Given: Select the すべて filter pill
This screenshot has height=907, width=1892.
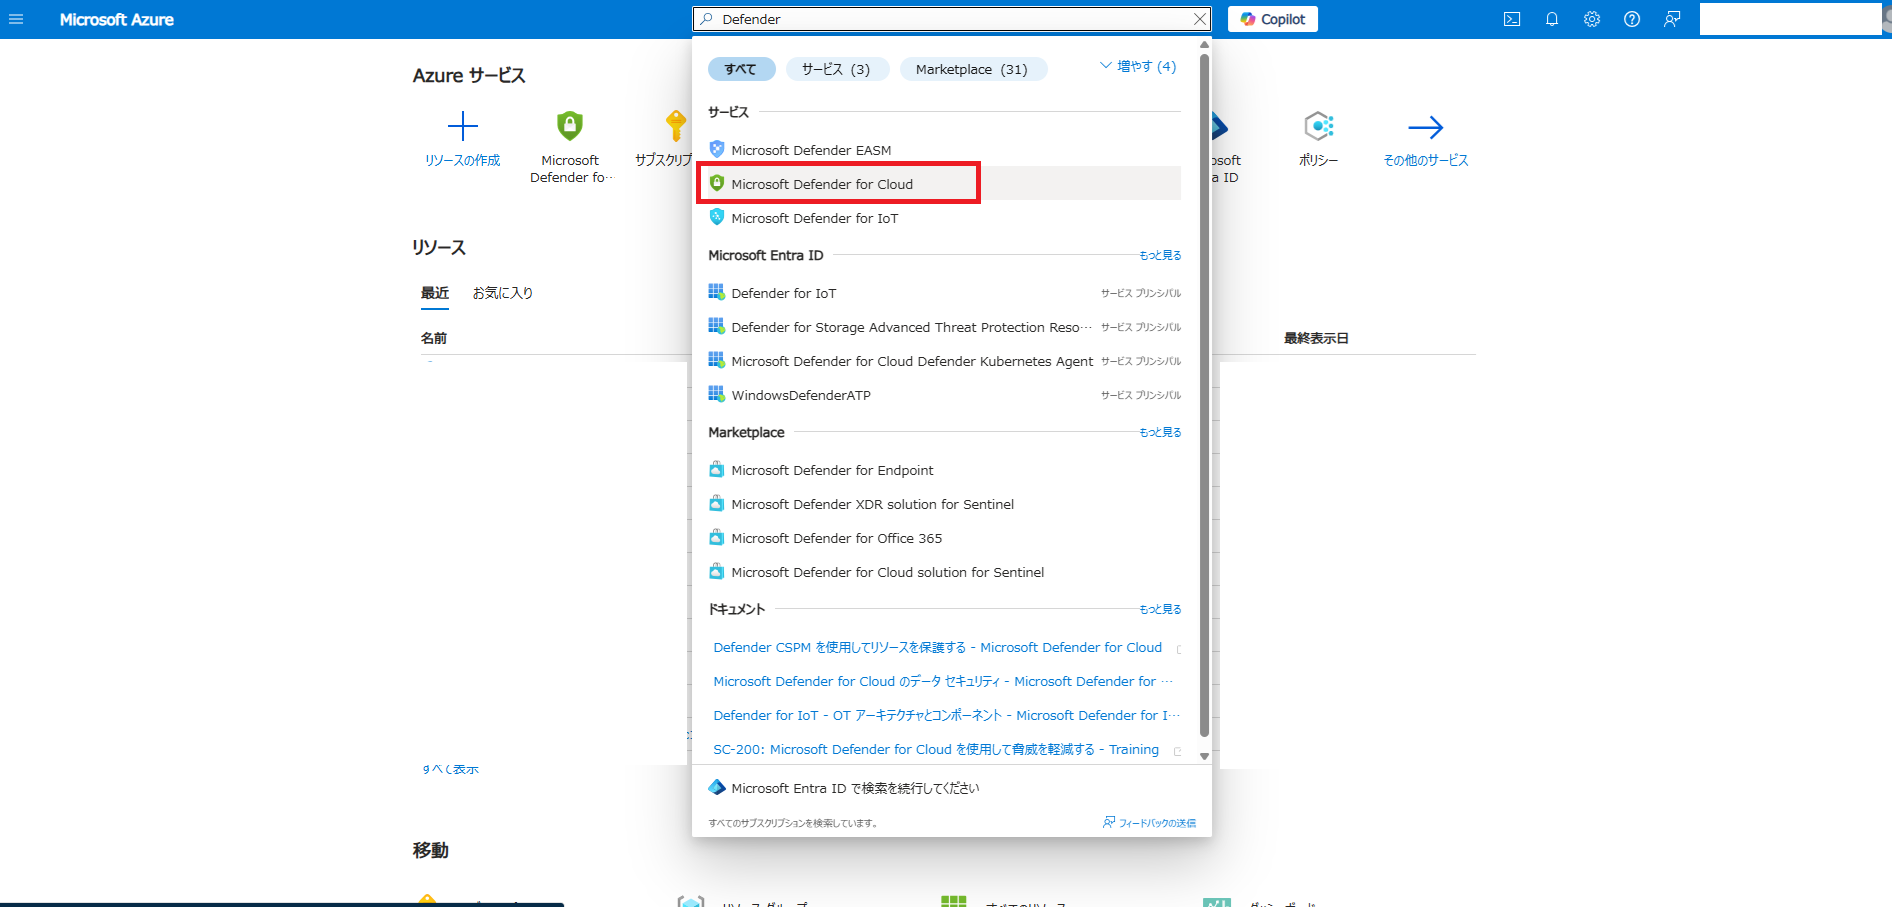Looking at the screenshot, I should point(741,69).
